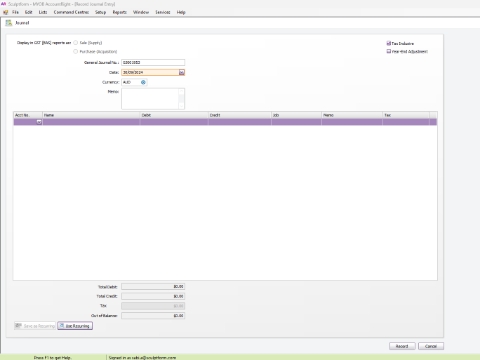Click the Debit cell in highlighted row
The height and width of the screenshot is (360, 480).
pos(174,122)
